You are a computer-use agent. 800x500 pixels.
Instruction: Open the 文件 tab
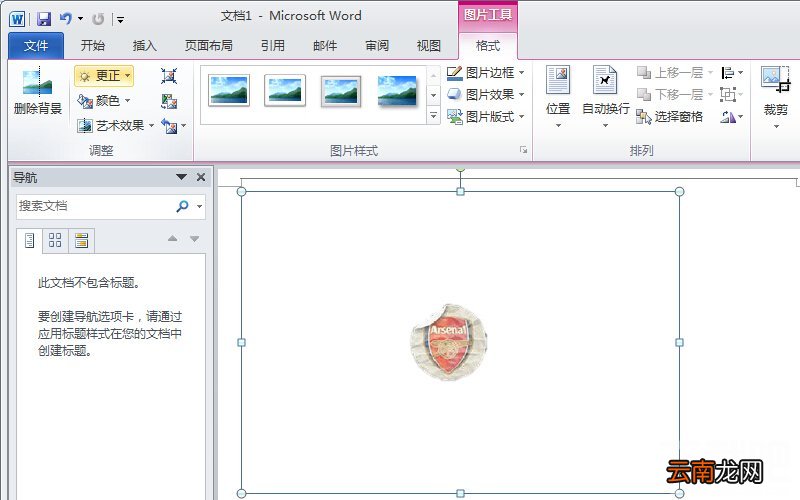[36, 46]
